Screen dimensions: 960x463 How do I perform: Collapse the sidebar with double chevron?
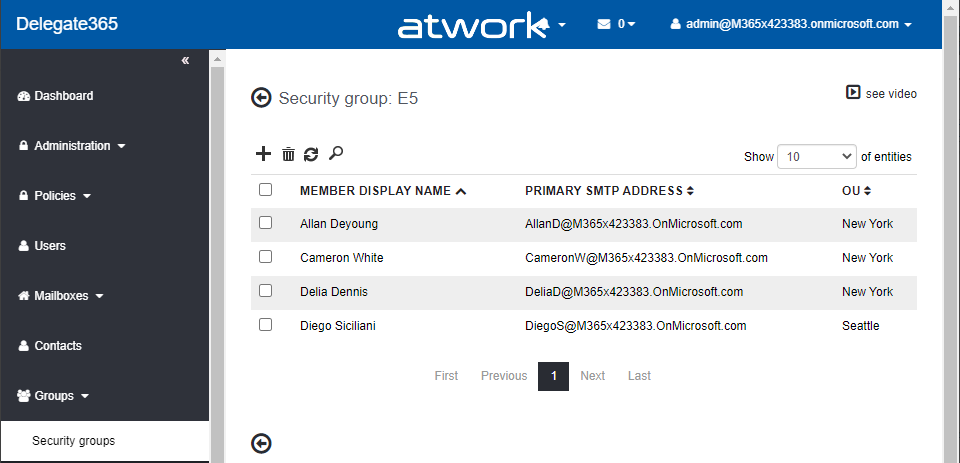(x=185, y=61)
